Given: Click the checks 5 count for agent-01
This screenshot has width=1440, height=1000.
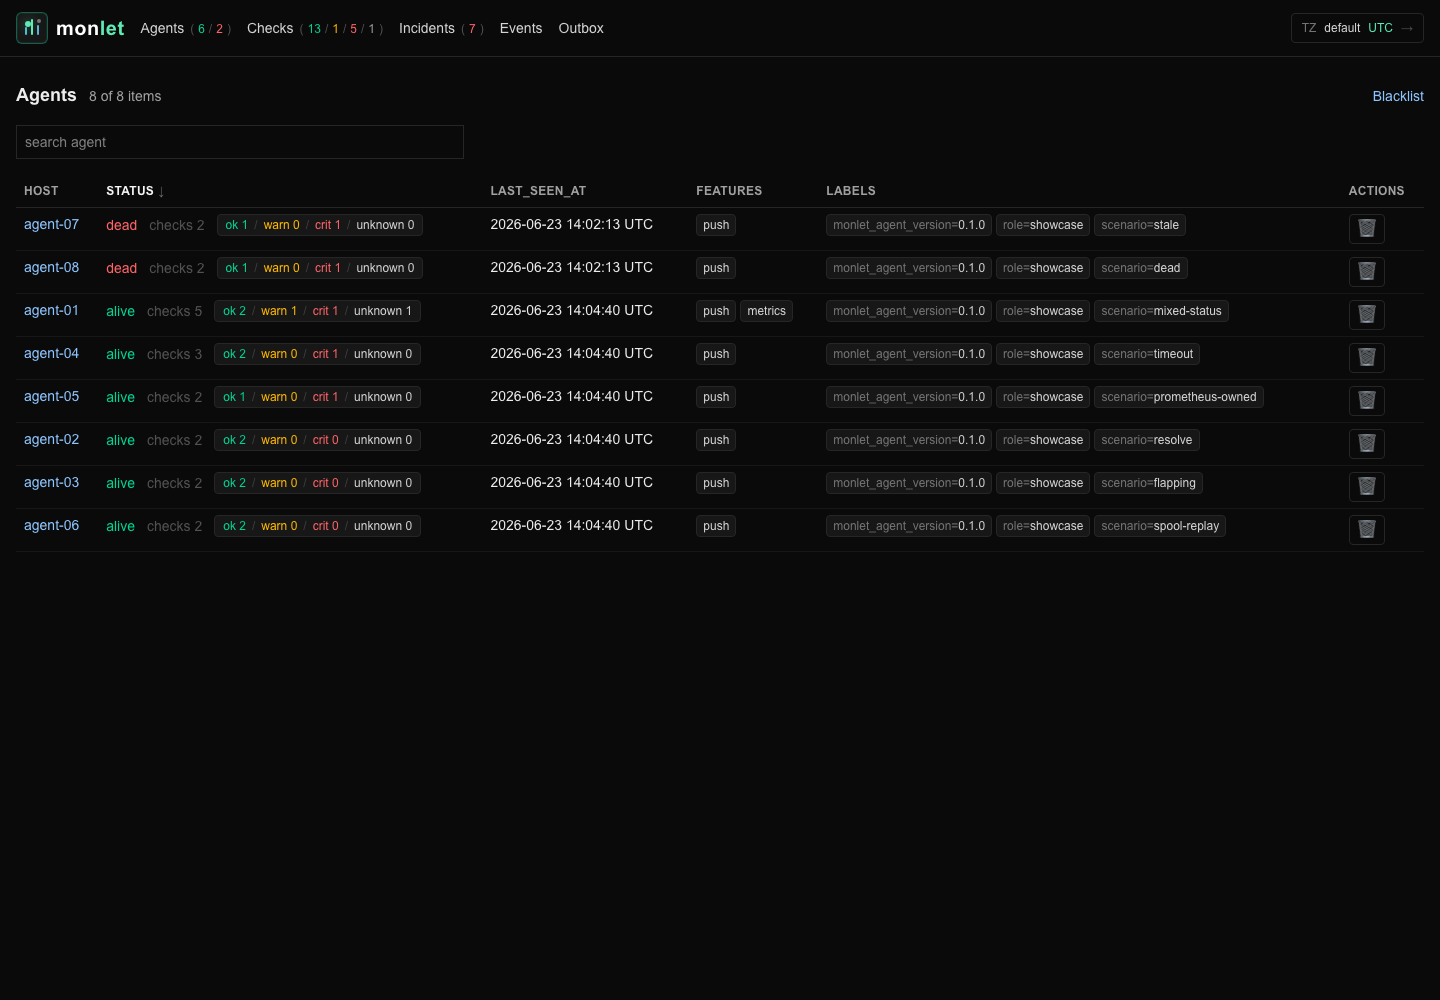Looking at the screenshot, I should coord(174,311).
